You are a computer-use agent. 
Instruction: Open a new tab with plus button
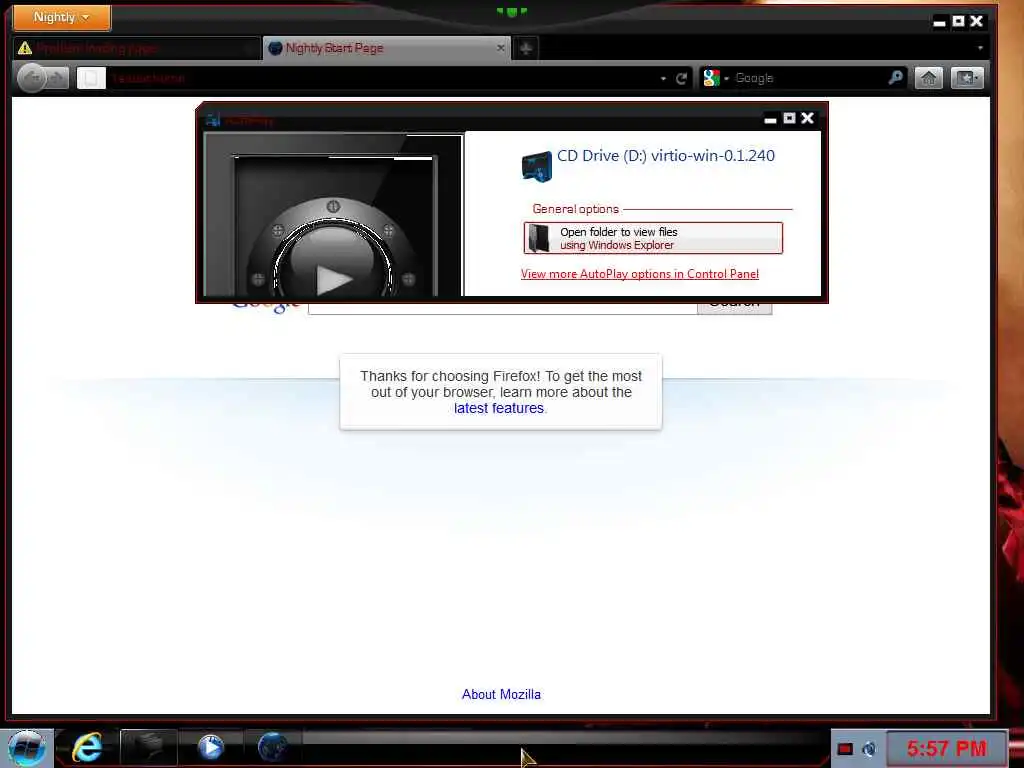coord(526,48)
